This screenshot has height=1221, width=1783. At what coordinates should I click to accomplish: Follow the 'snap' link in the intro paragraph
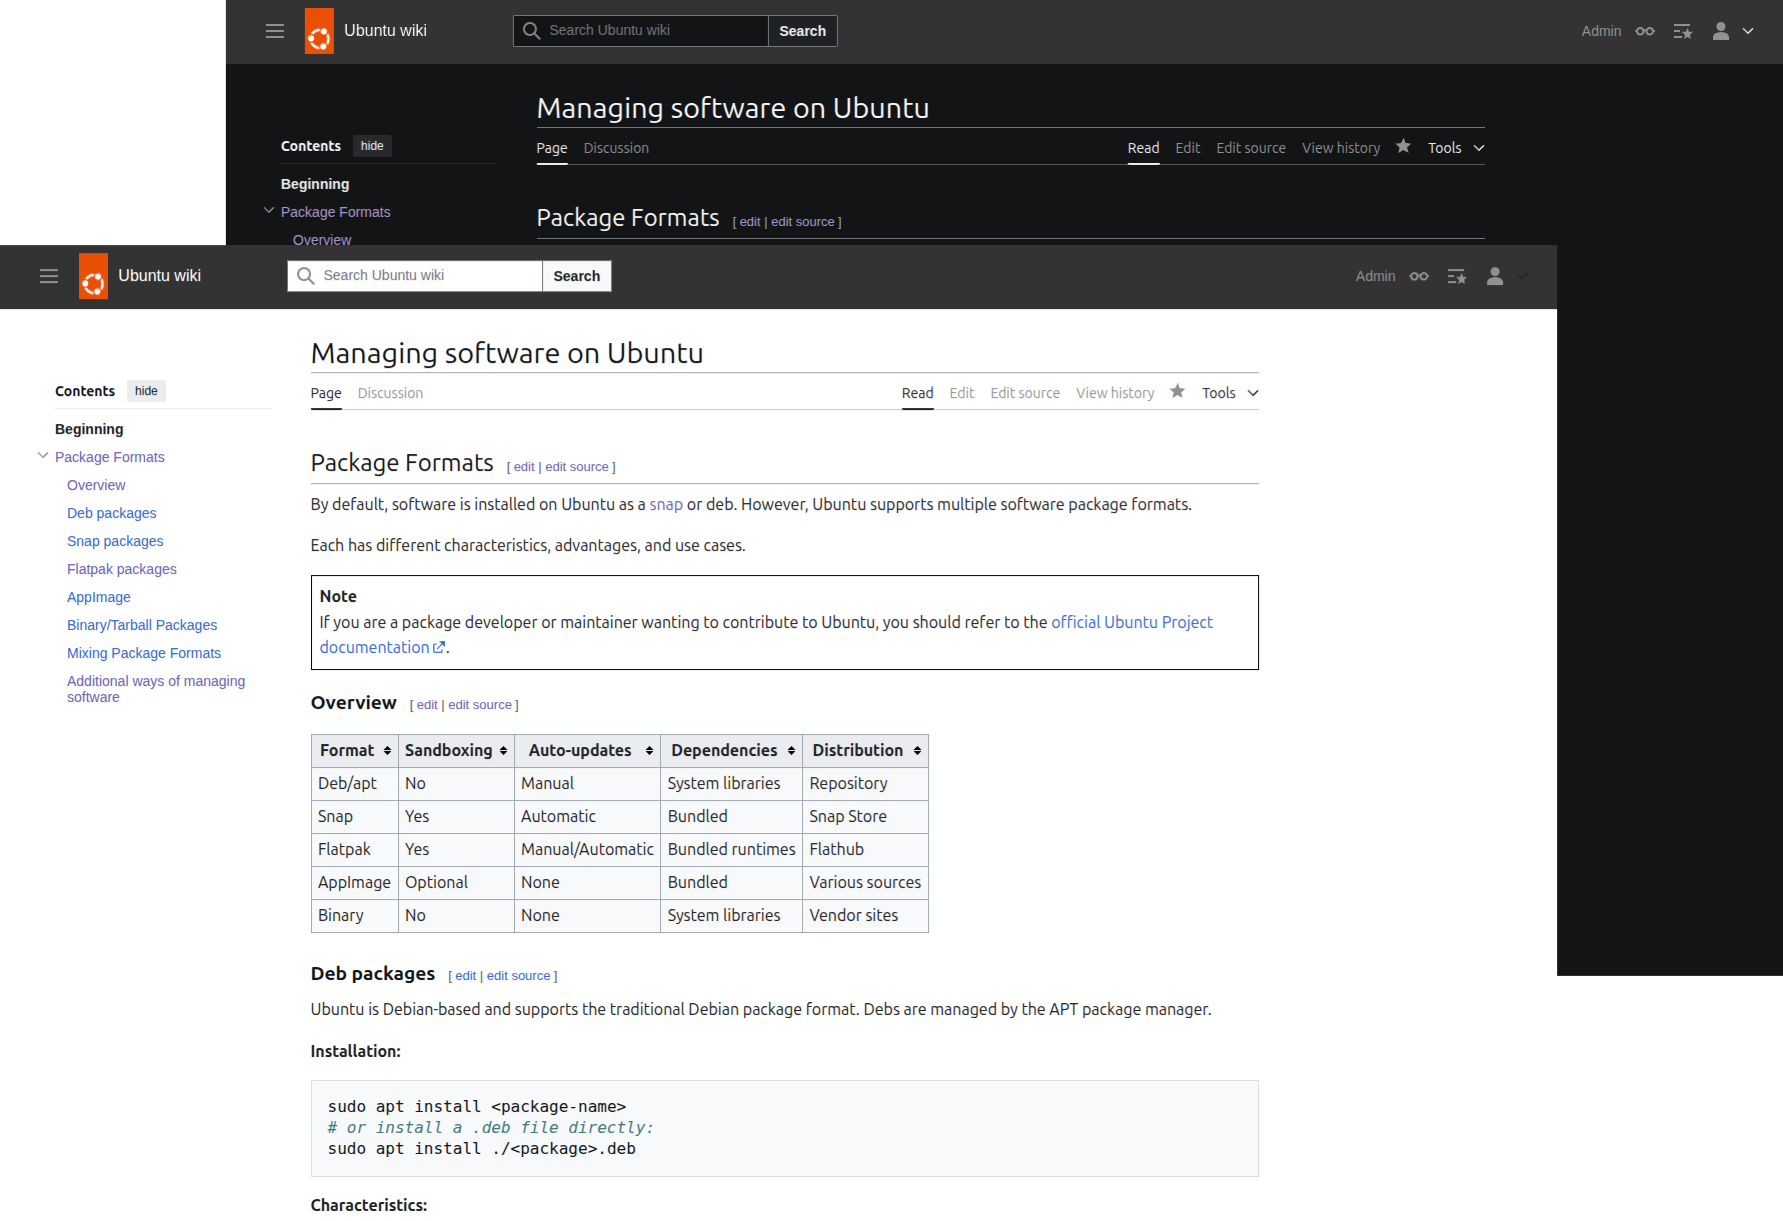[665, 504]
